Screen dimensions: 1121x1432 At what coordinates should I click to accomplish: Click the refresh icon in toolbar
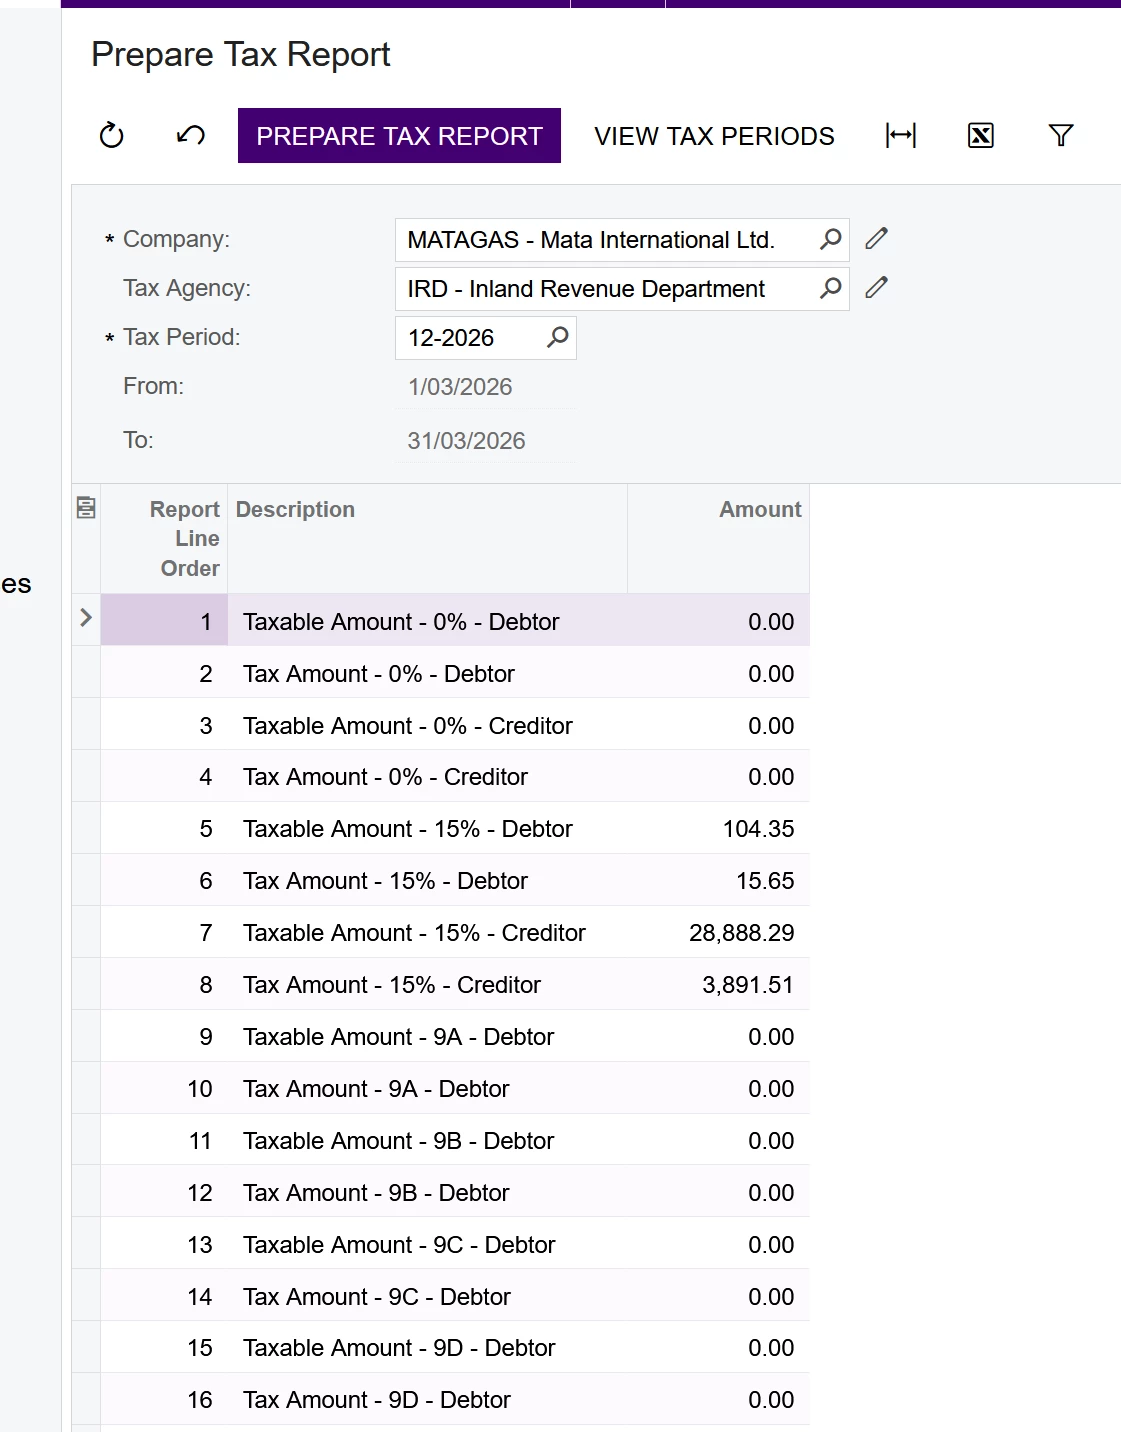[111, 135]
